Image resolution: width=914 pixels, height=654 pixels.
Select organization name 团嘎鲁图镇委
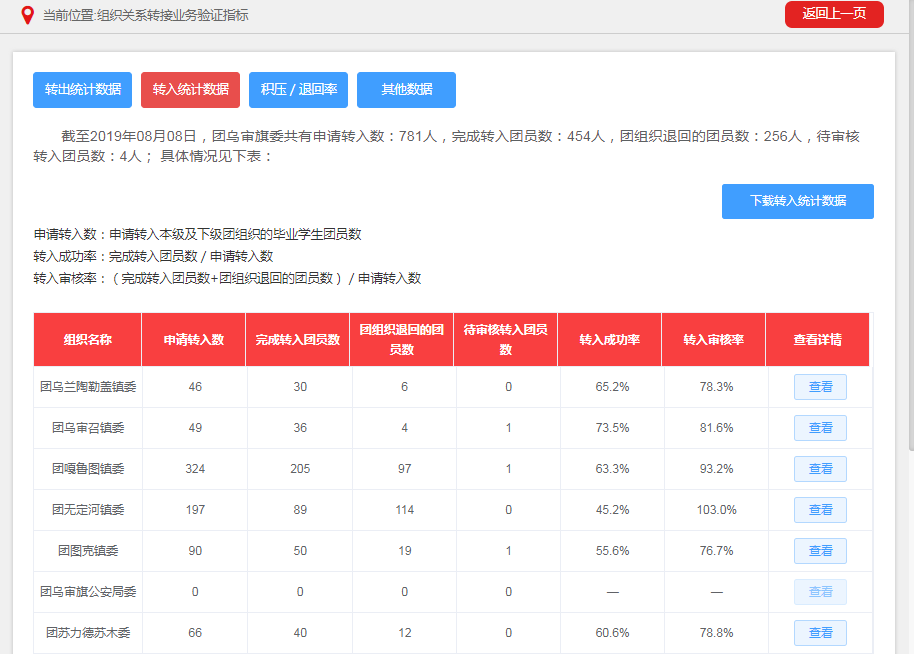click(88, 469)
